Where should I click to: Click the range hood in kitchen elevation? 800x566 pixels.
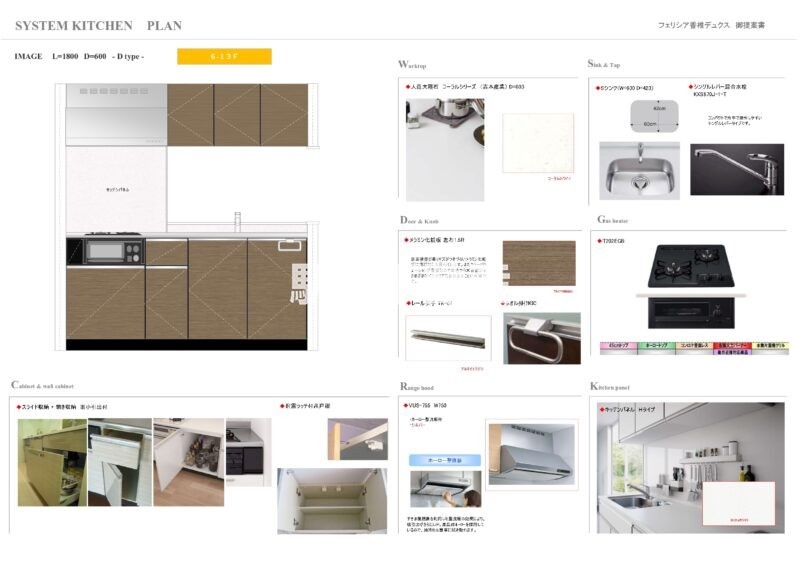115,114
